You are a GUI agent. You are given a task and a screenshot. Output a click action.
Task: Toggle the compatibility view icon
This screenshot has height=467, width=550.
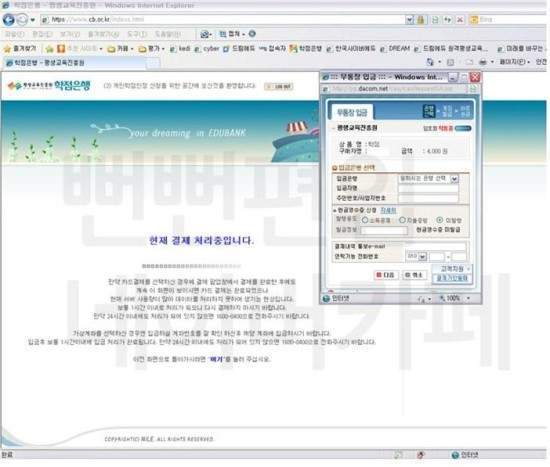435,20
